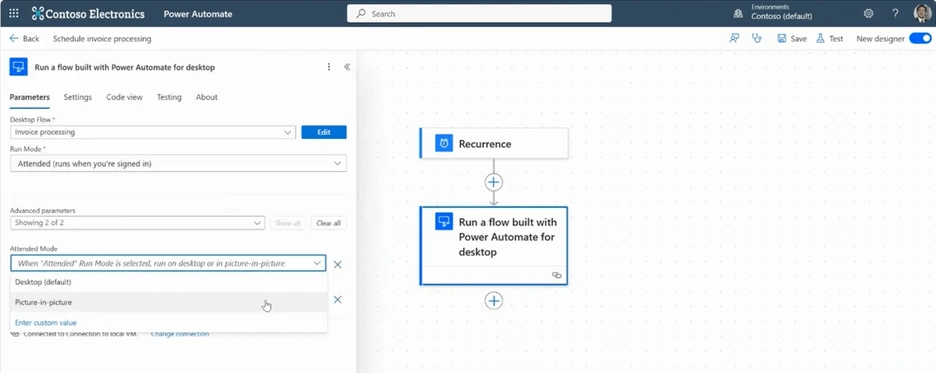Click the Contoso Electronics logo

pyautogui.click(x=88, y=13)
